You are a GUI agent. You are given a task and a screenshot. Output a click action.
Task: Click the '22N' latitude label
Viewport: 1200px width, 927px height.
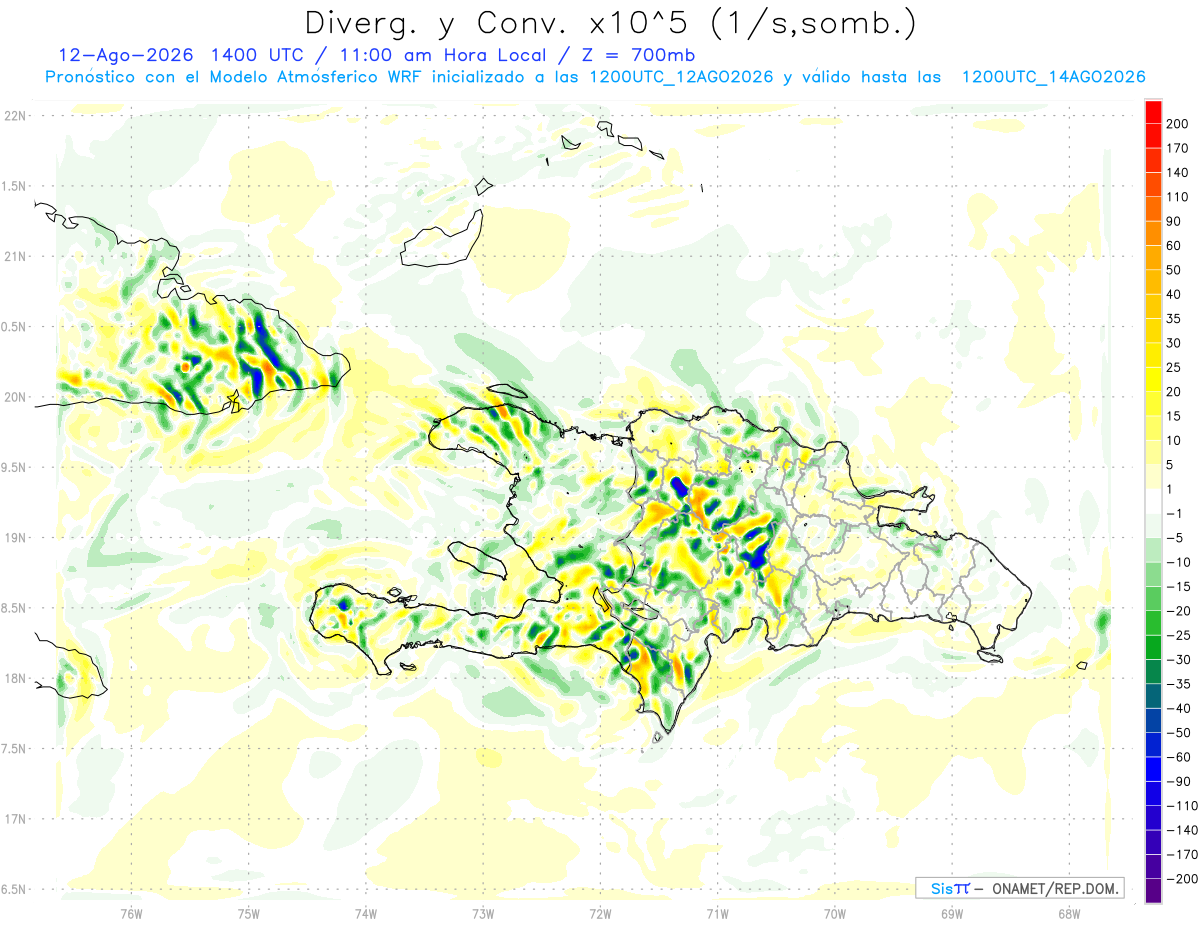tap(14, 116)
